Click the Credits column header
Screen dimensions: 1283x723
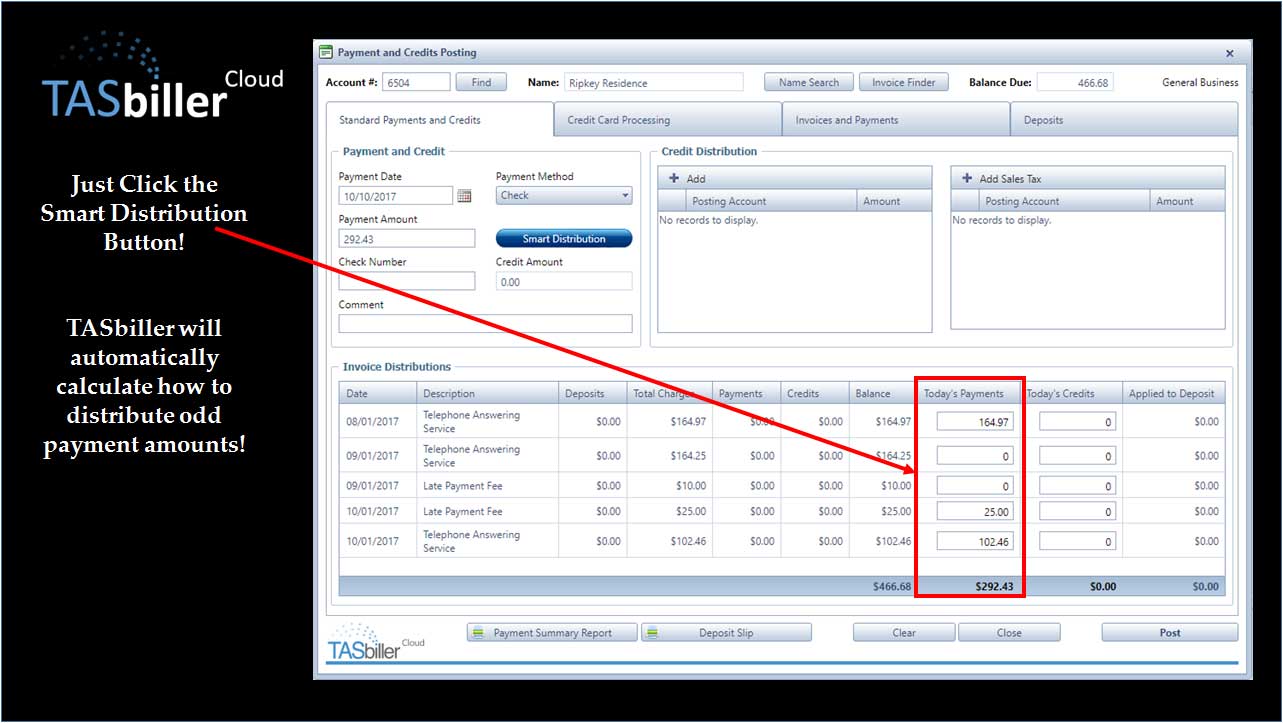(x=813, y=393)
